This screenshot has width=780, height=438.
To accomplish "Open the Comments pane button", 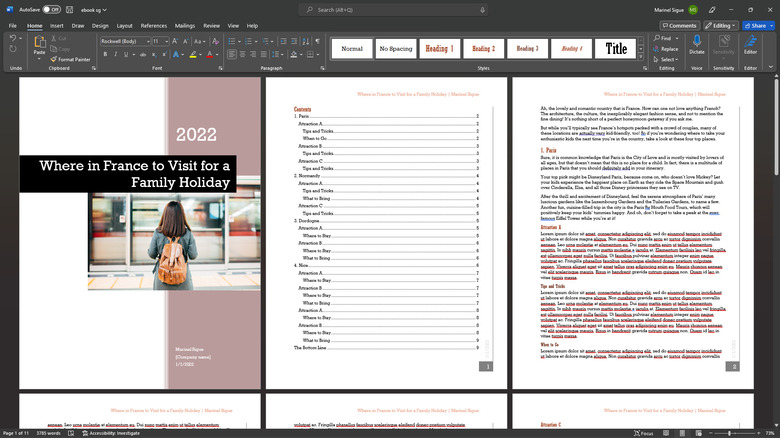I will point(680,25).
